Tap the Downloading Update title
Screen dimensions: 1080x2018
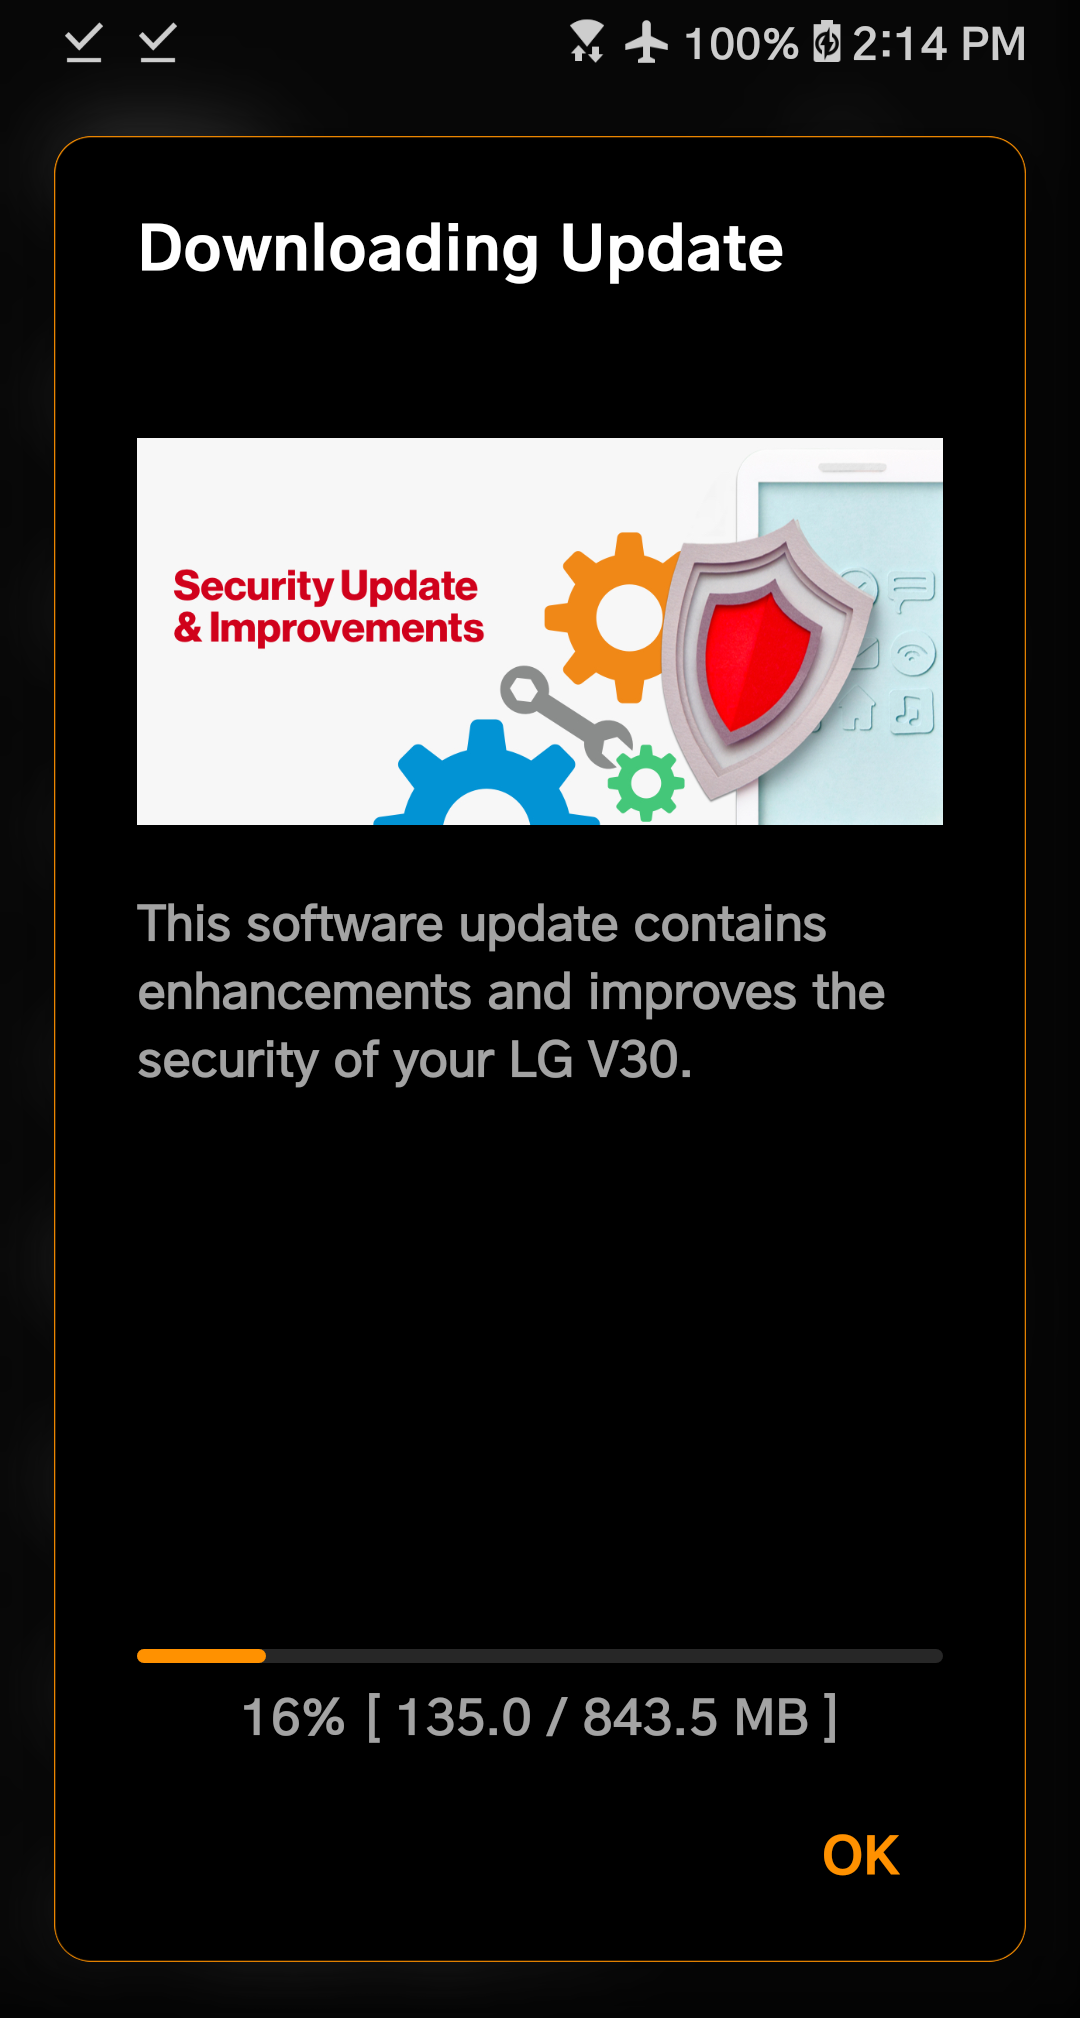pos(461,248)
